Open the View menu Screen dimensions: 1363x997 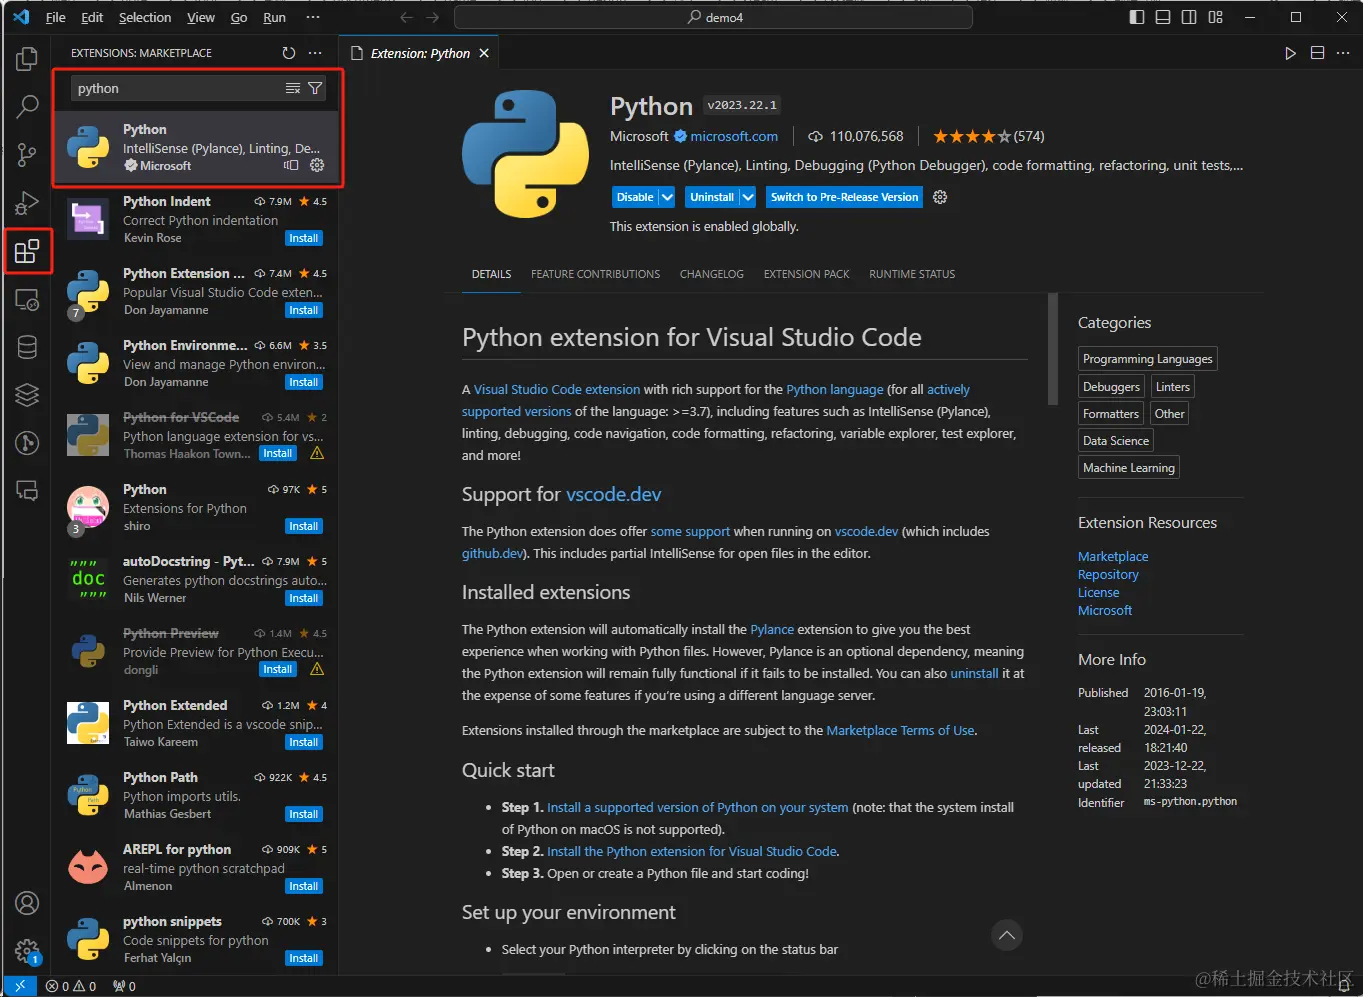point(201,17)
